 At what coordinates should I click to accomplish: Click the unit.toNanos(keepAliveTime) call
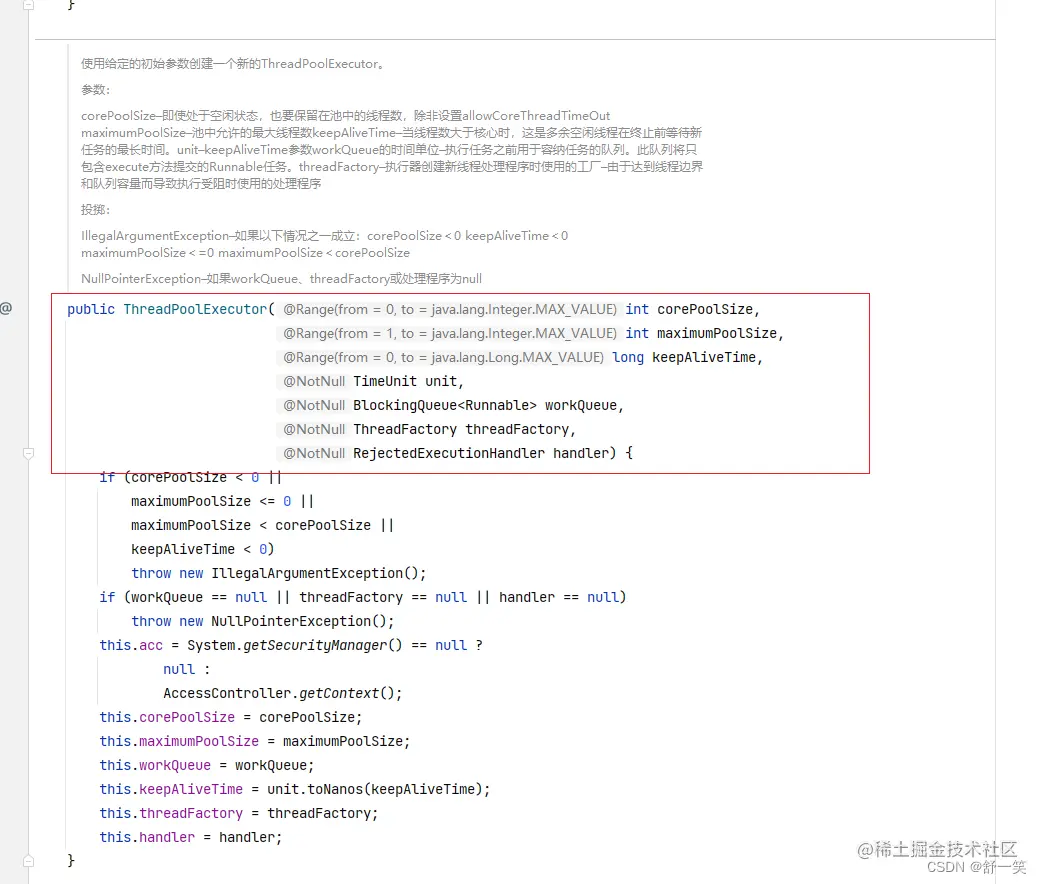375,789
